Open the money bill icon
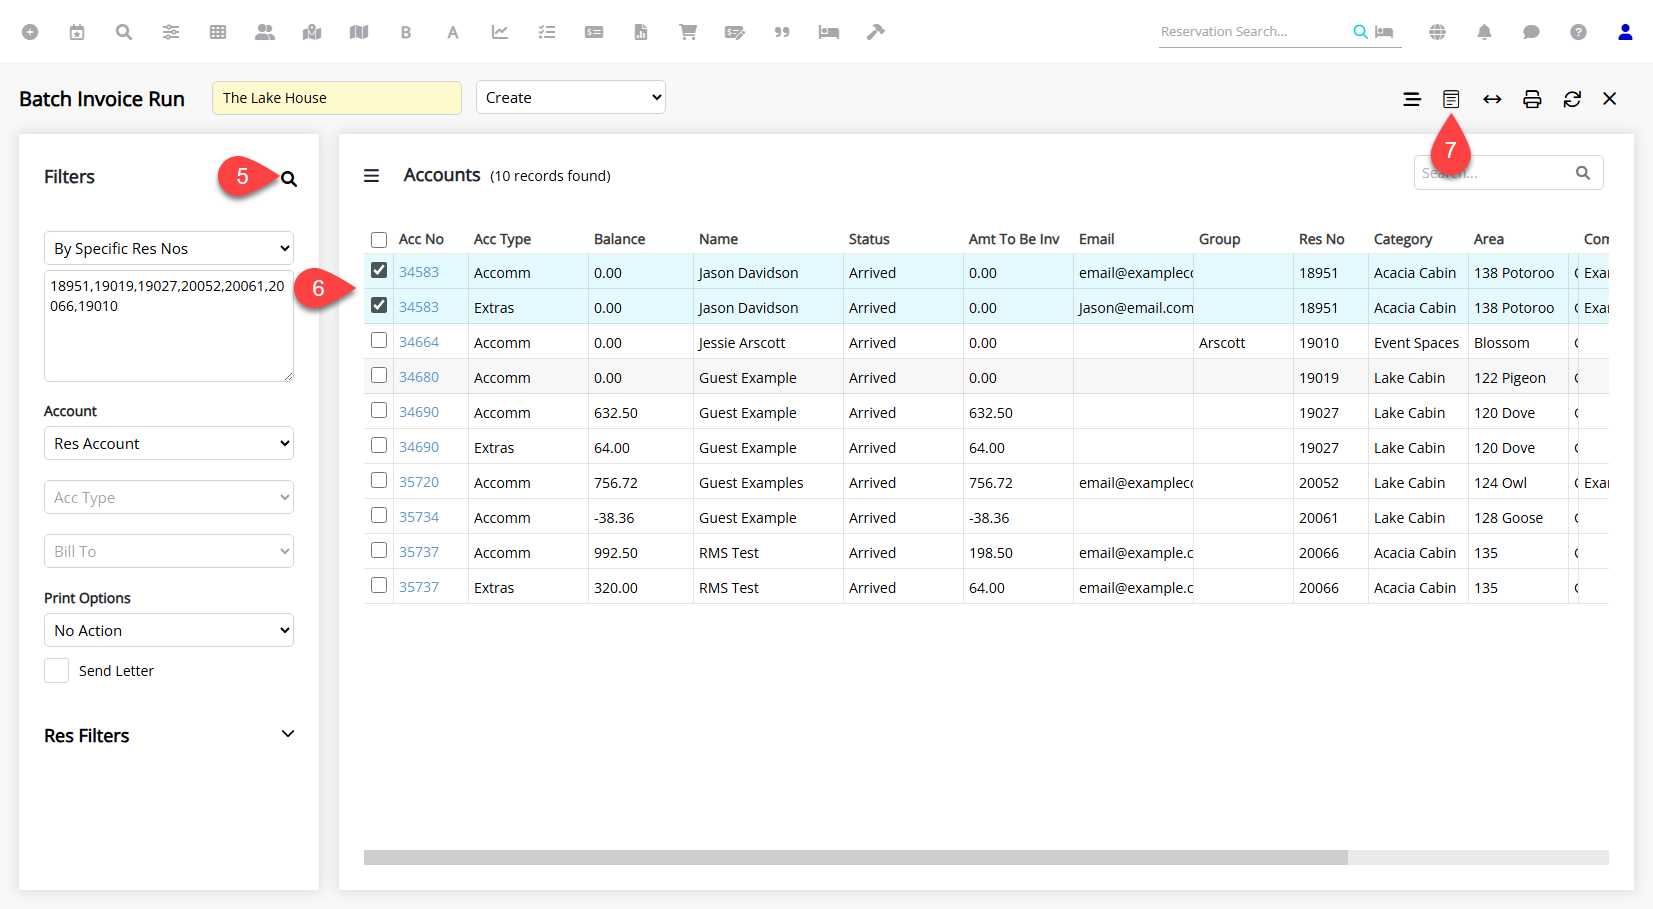The image size is (1653, 909). 594,32
